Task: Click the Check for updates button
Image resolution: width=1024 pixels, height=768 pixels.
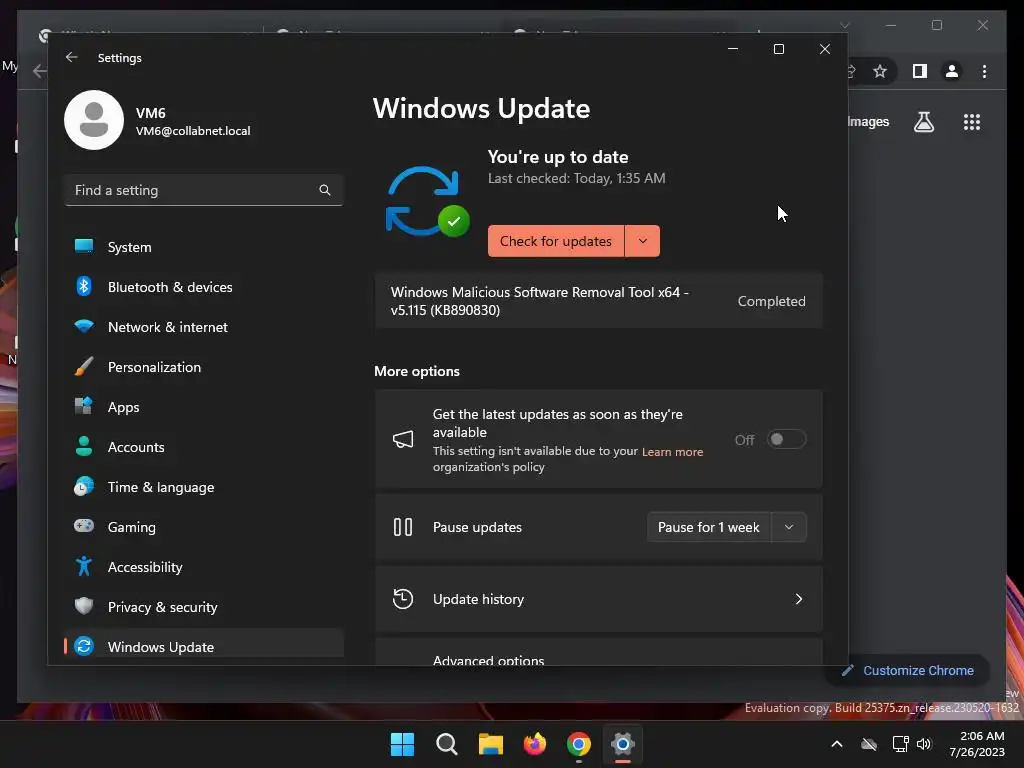Action: pos(556,241)
